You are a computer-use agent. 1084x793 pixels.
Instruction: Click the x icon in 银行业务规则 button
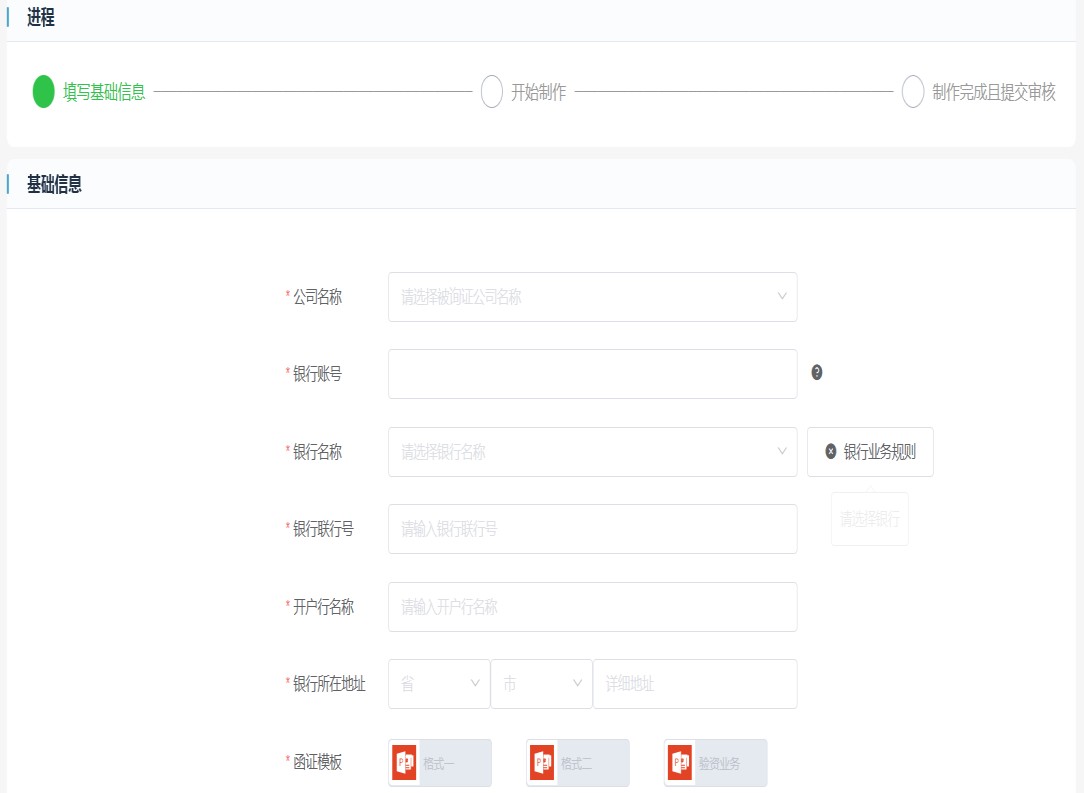coord(830,452)
